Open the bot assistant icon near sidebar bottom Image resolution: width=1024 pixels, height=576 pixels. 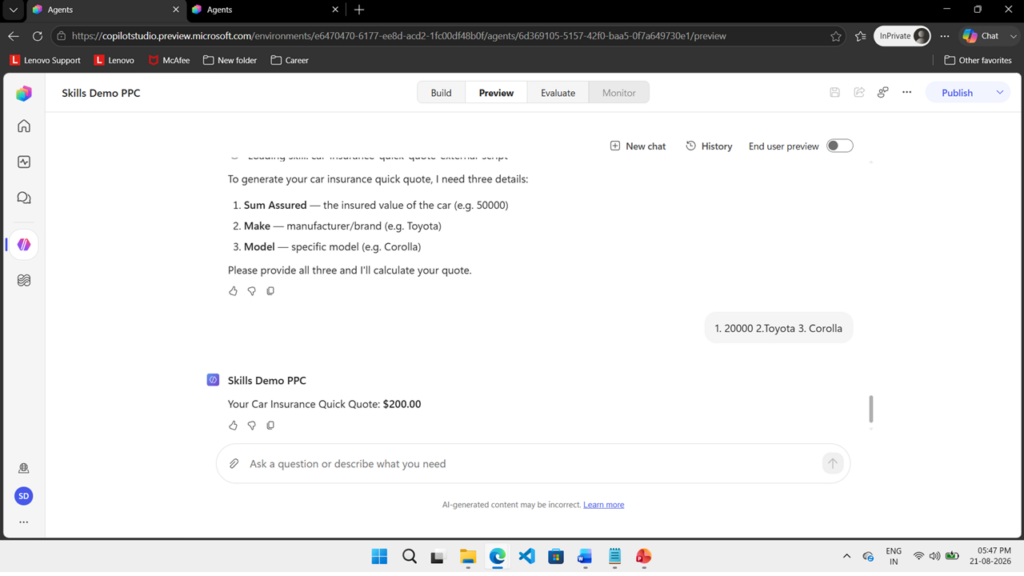(x=24, y=468)
